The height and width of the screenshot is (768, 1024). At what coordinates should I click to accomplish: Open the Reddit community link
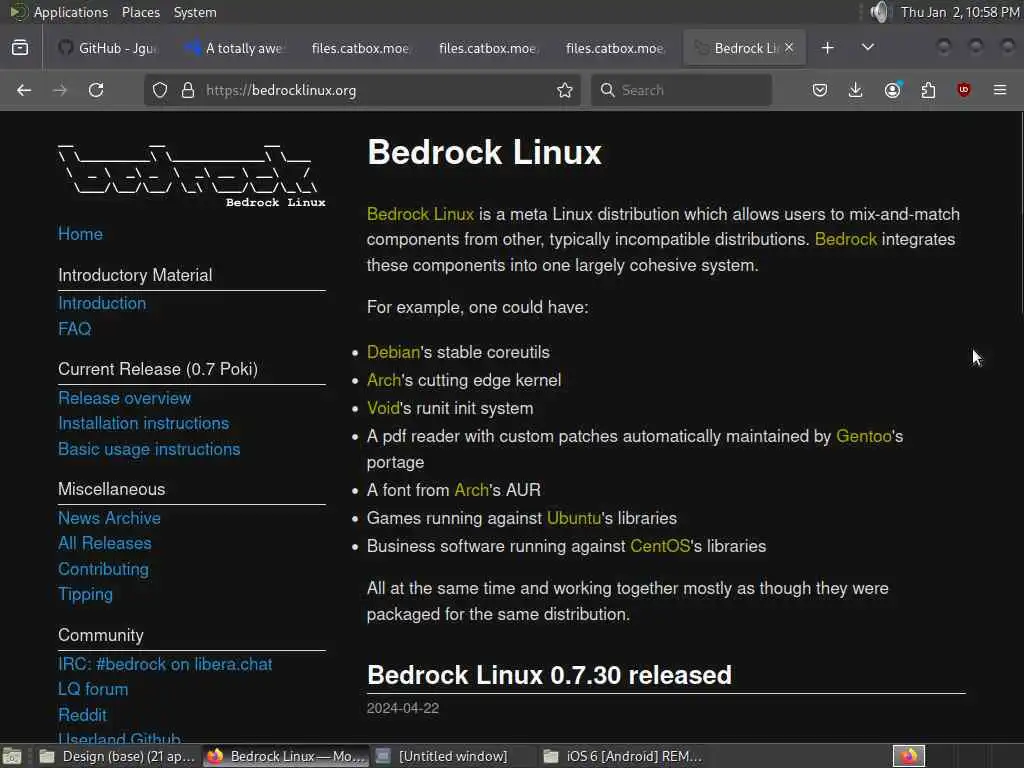(x=82, y=715)
